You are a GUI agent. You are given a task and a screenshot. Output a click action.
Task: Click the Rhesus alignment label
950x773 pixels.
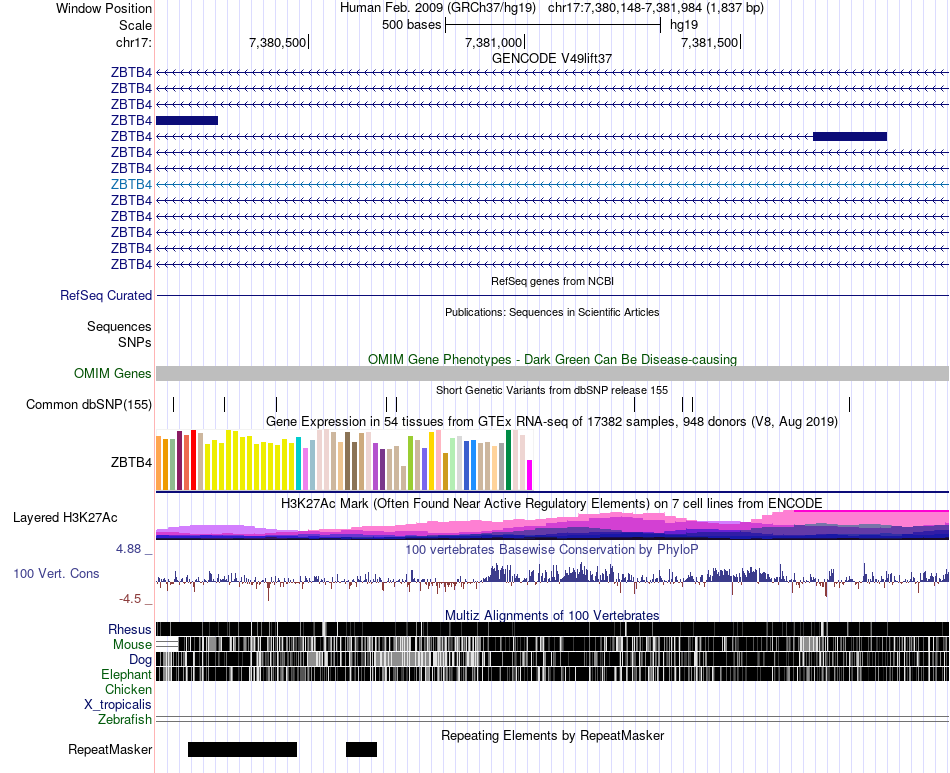[130, 629]
